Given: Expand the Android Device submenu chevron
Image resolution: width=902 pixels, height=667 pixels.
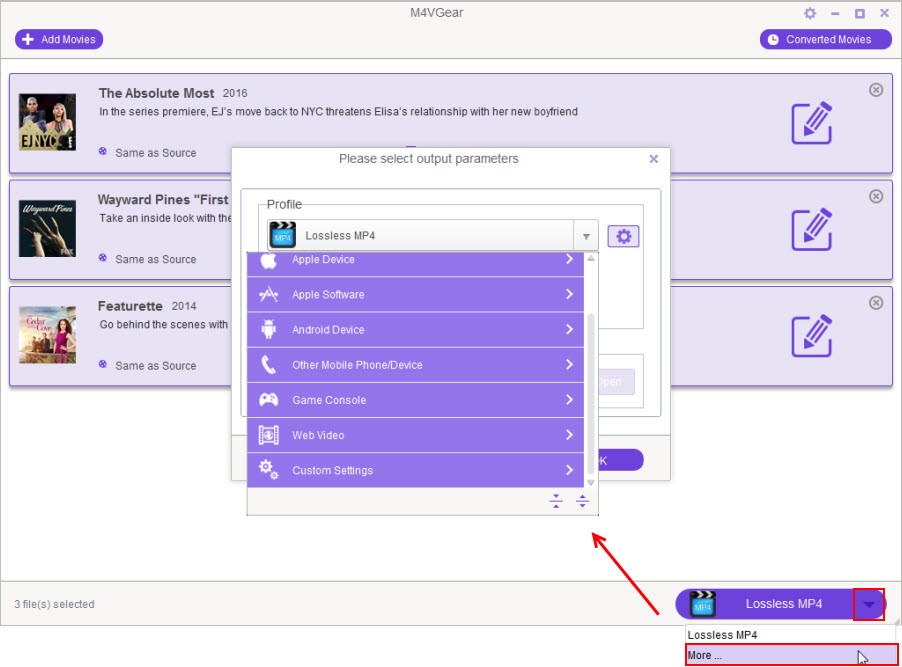Looking at the screenshot, I should click(569, 329).
